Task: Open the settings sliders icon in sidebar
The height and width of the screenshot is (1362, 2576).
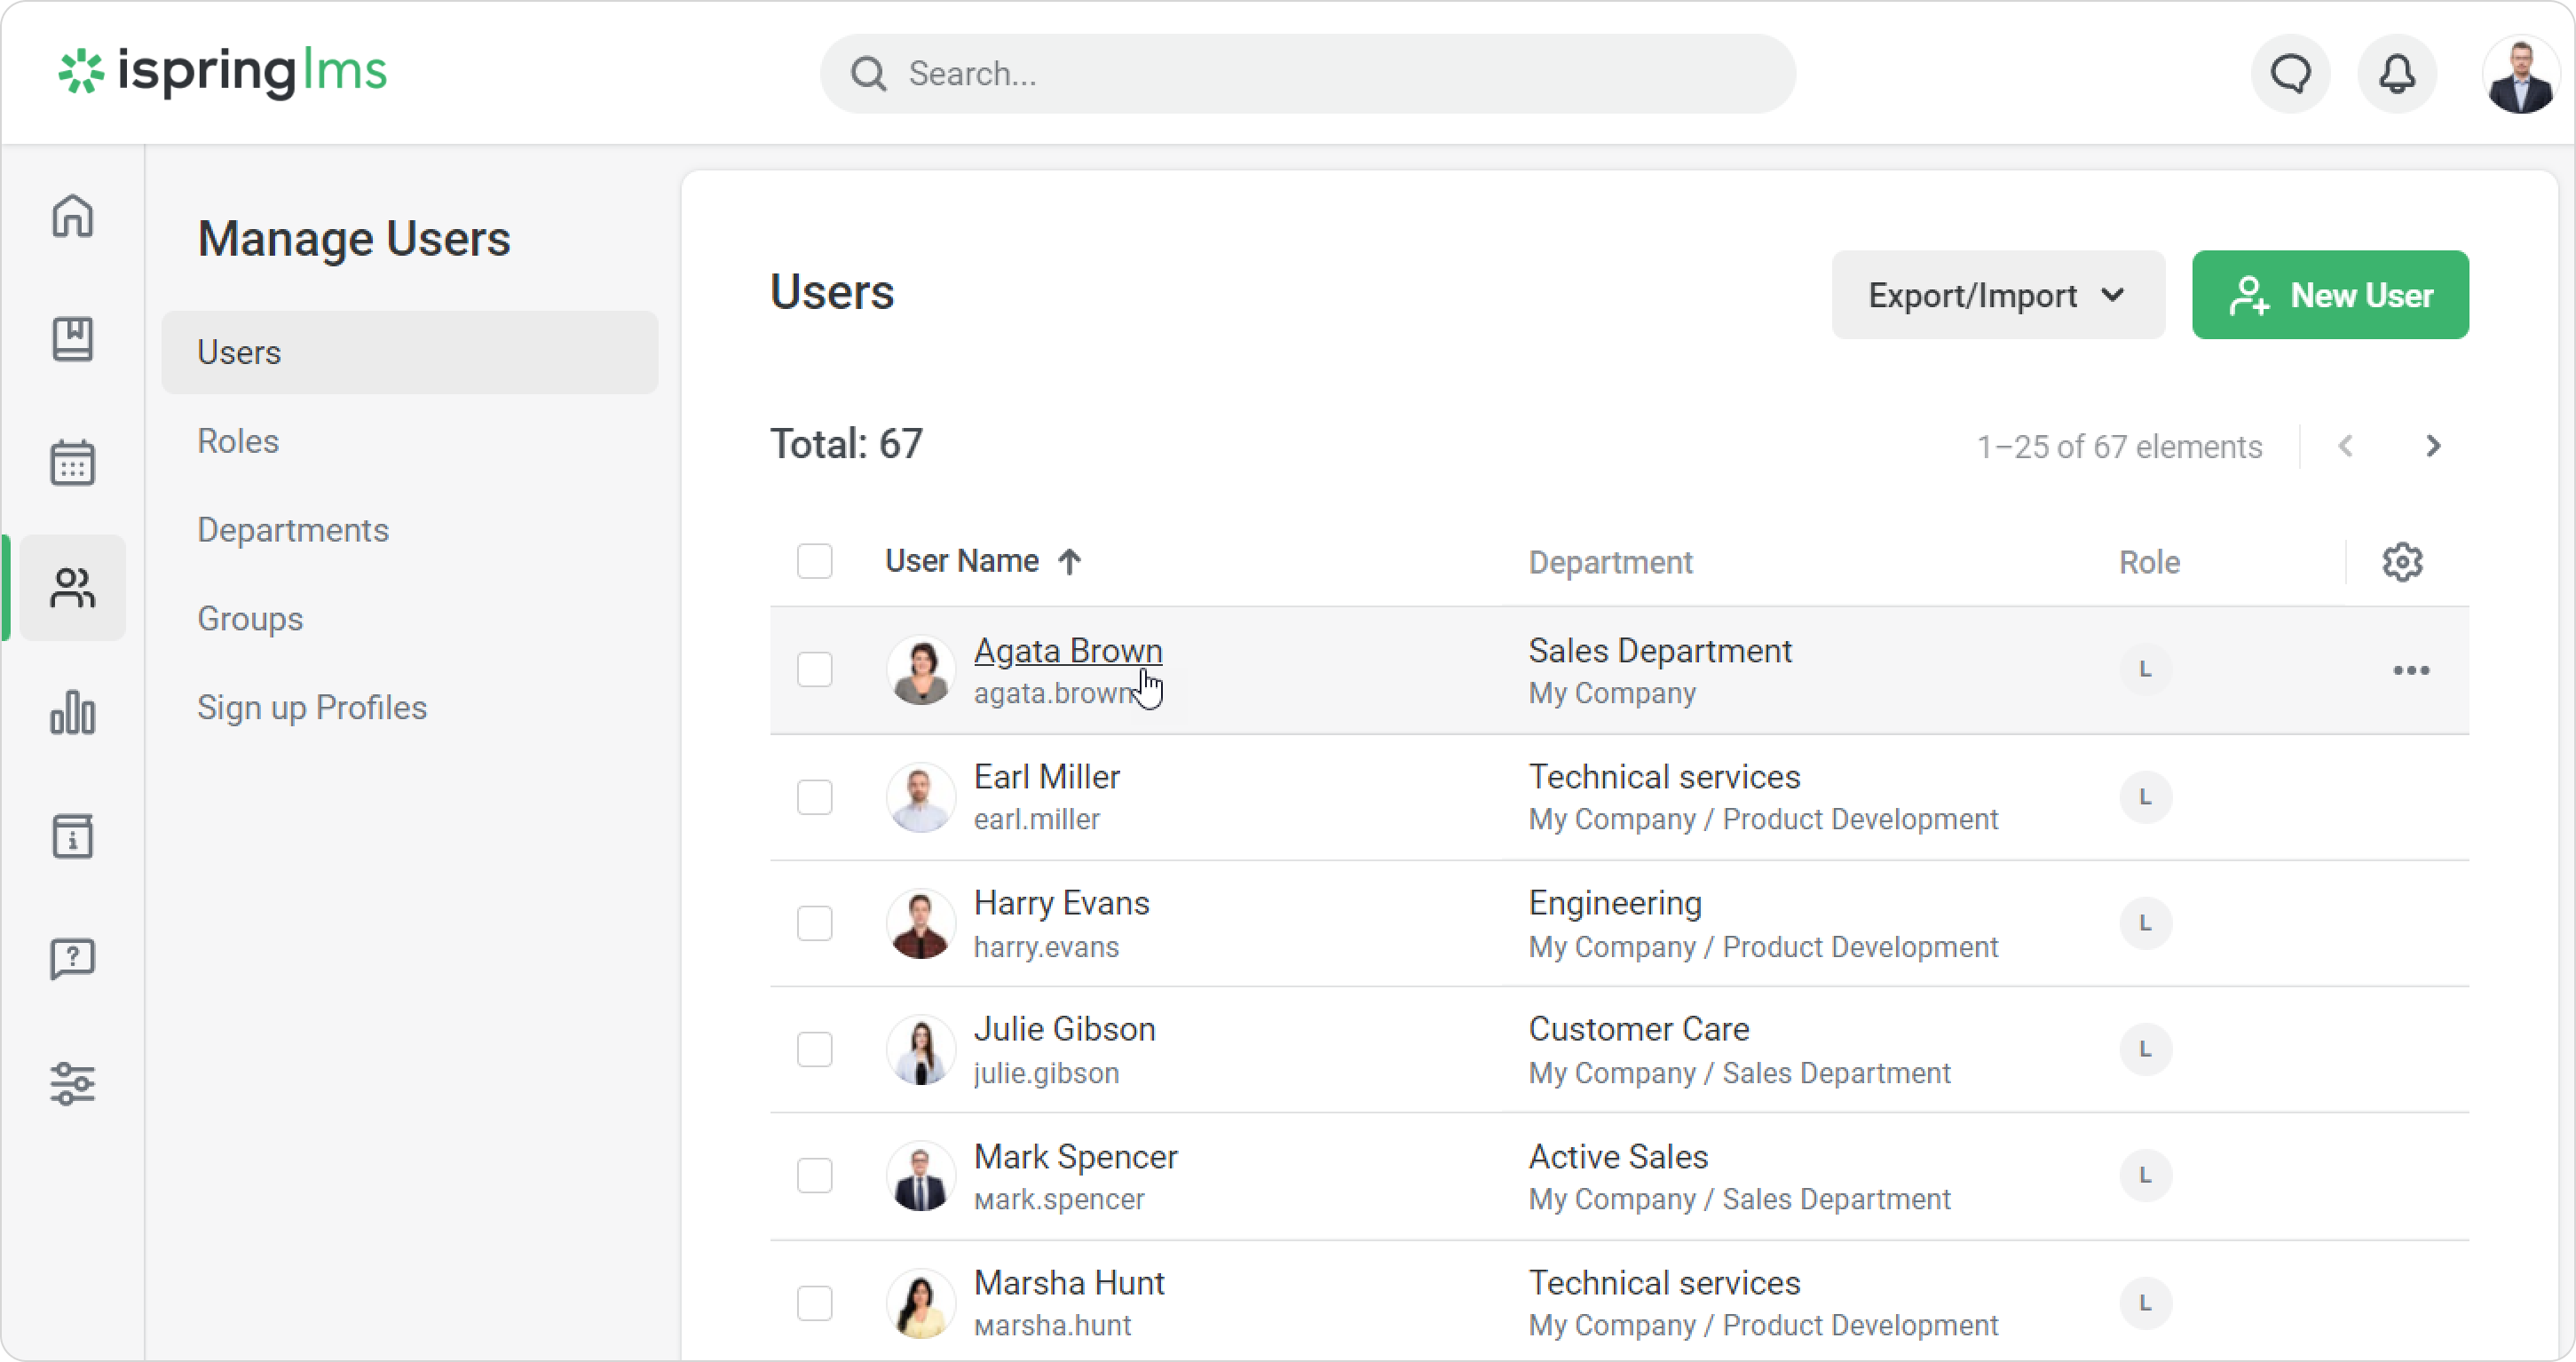Action: 72,1083
